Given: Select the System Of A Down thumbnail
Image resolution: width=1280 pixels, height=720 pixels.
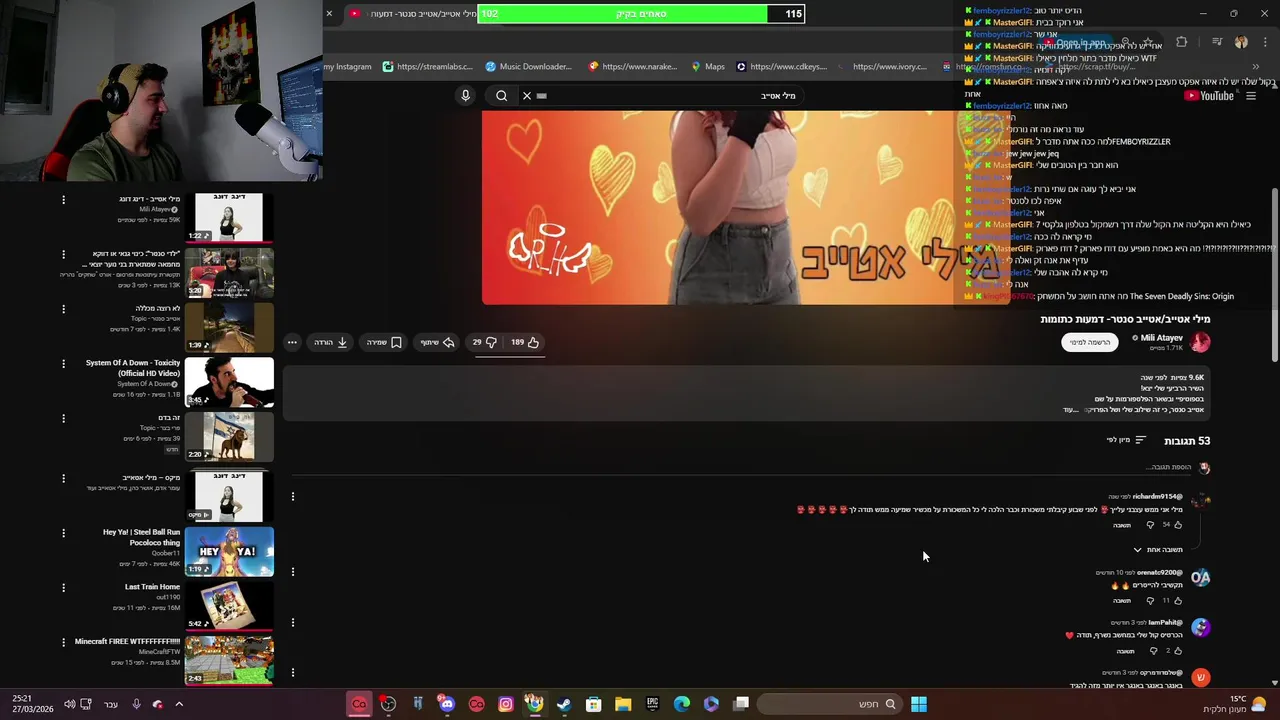Looking at the screenshot, I should [229, 382].
